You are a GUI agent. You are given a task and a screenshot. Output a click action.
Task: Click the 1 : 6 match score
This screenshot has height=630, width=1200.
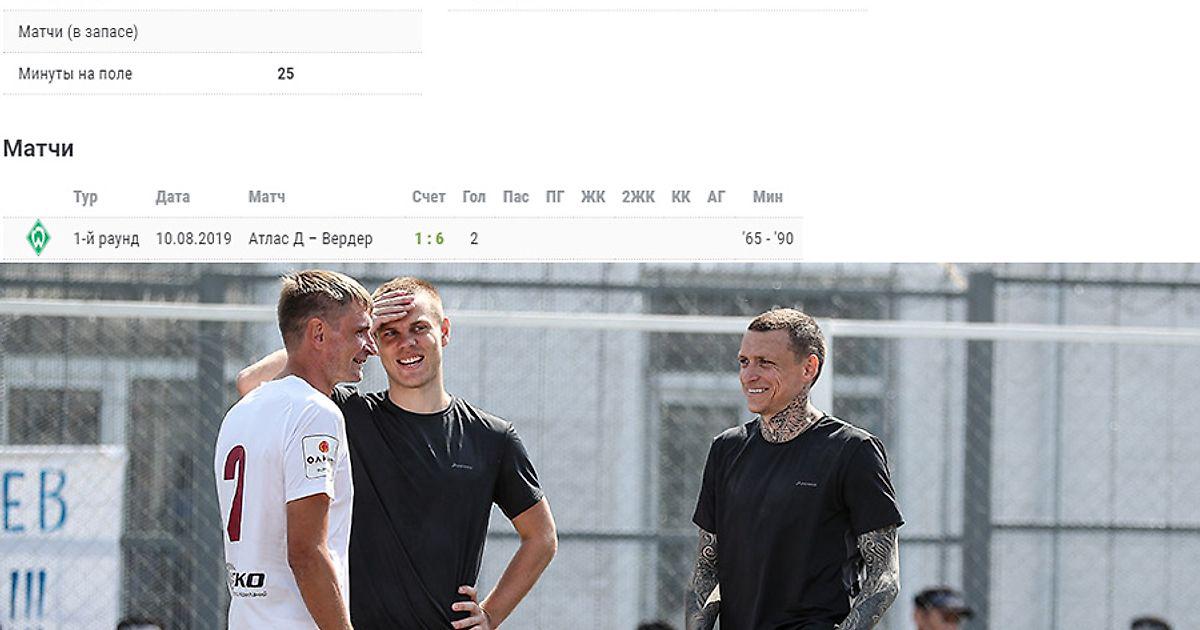coord(429,239)
